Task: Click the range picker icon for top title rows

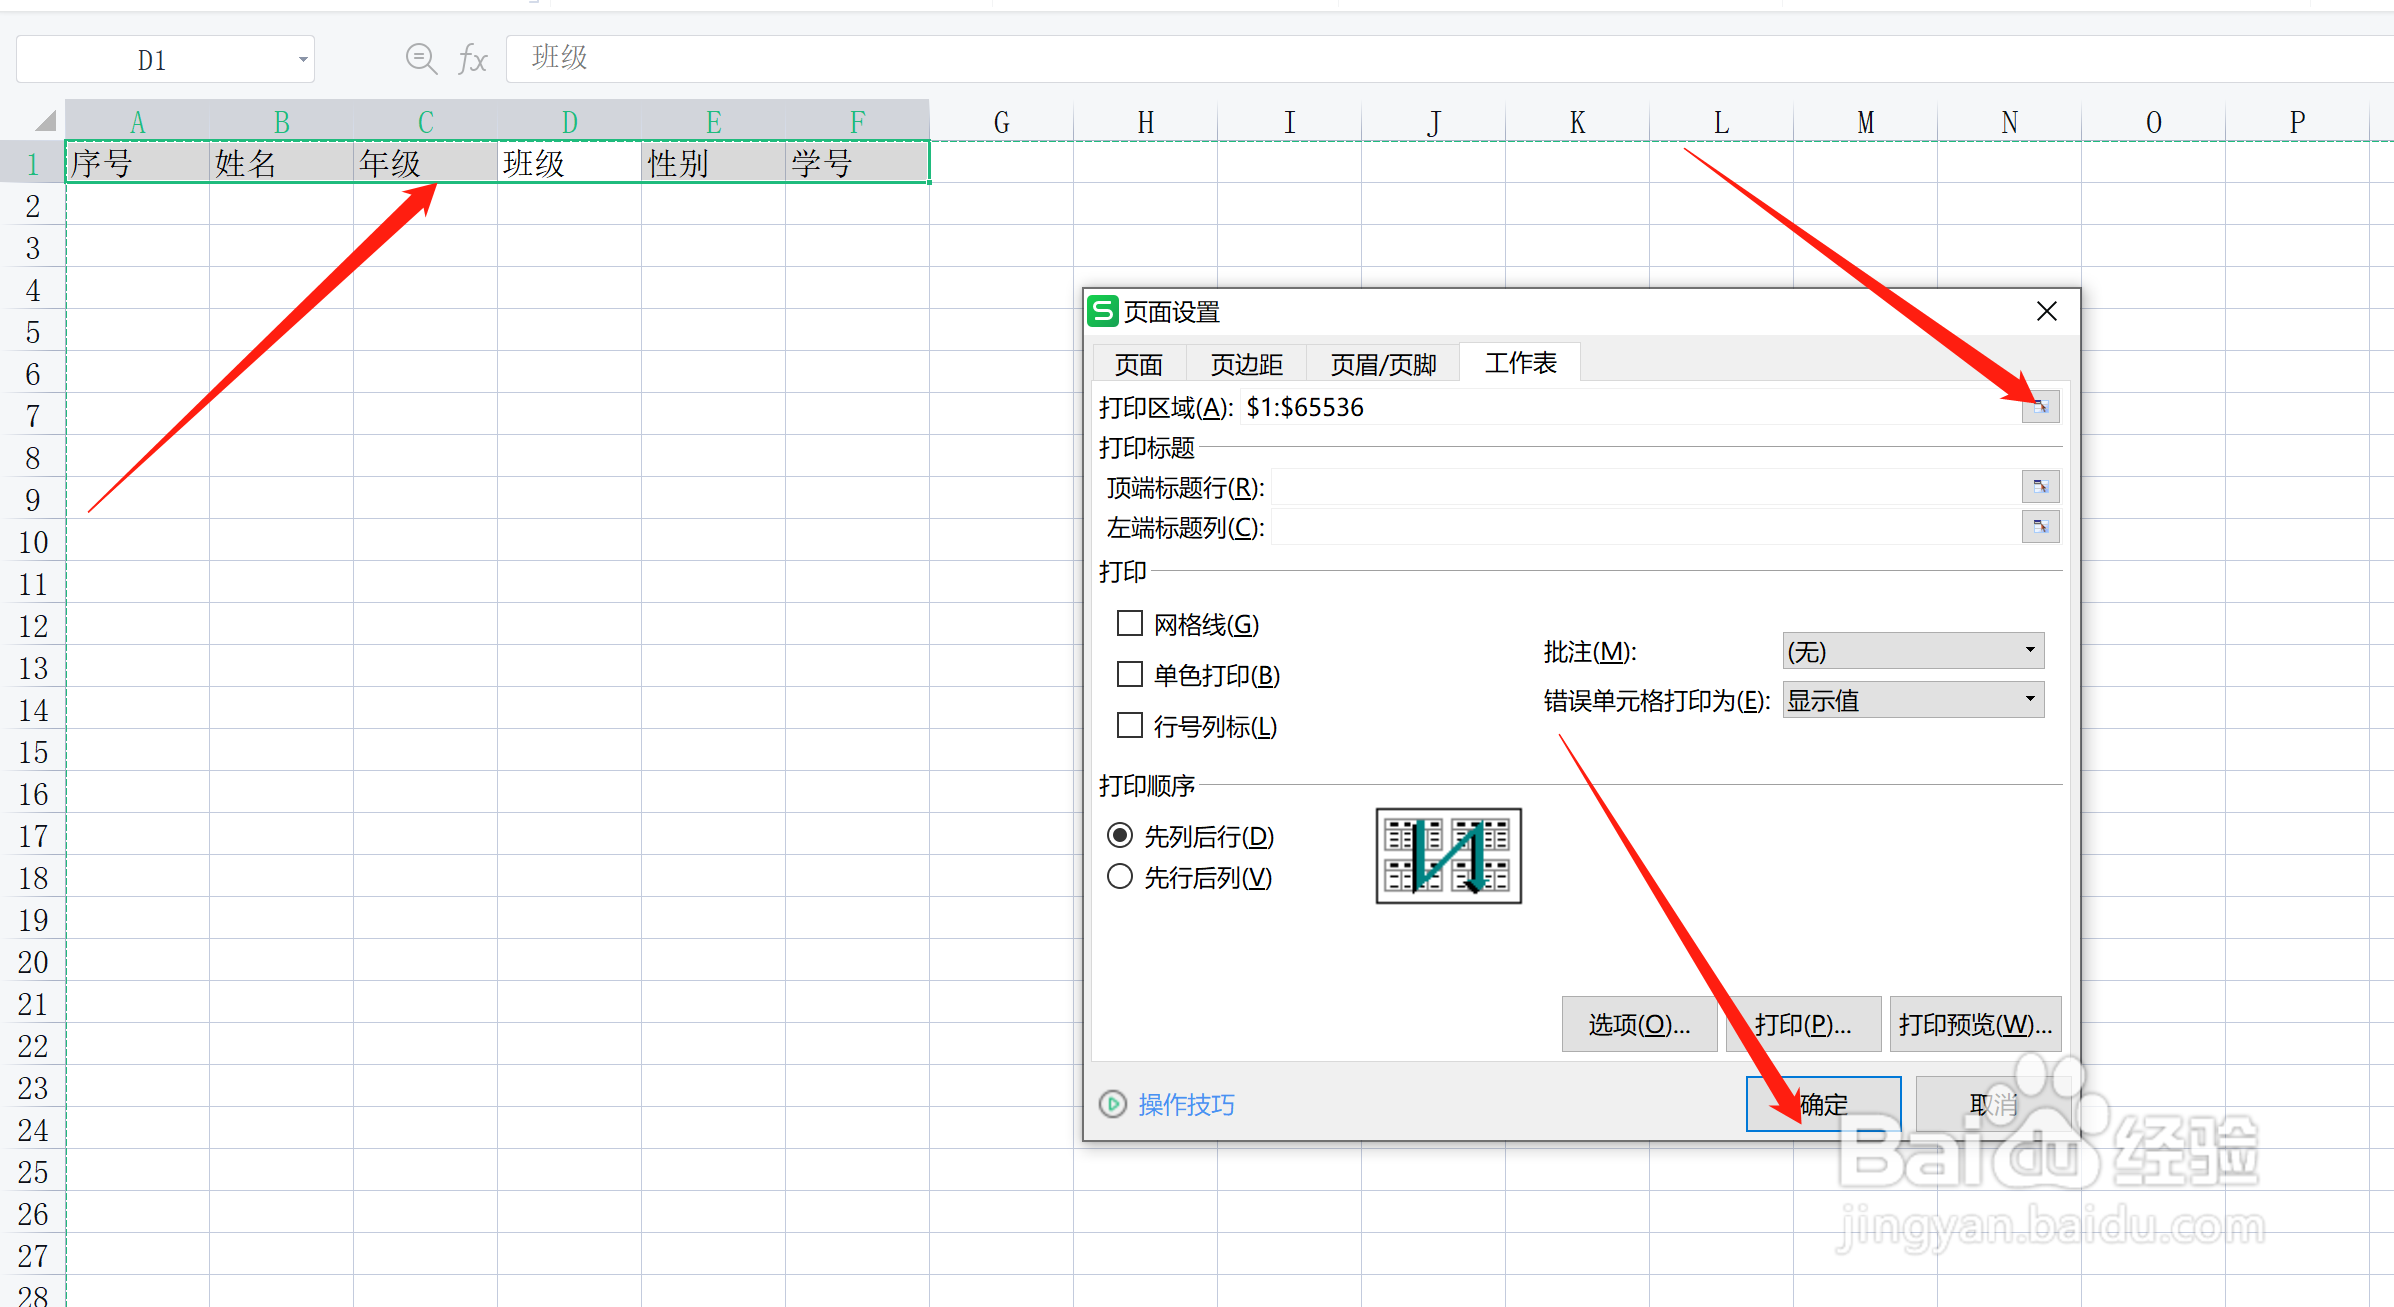Action: coord(2040,487)
